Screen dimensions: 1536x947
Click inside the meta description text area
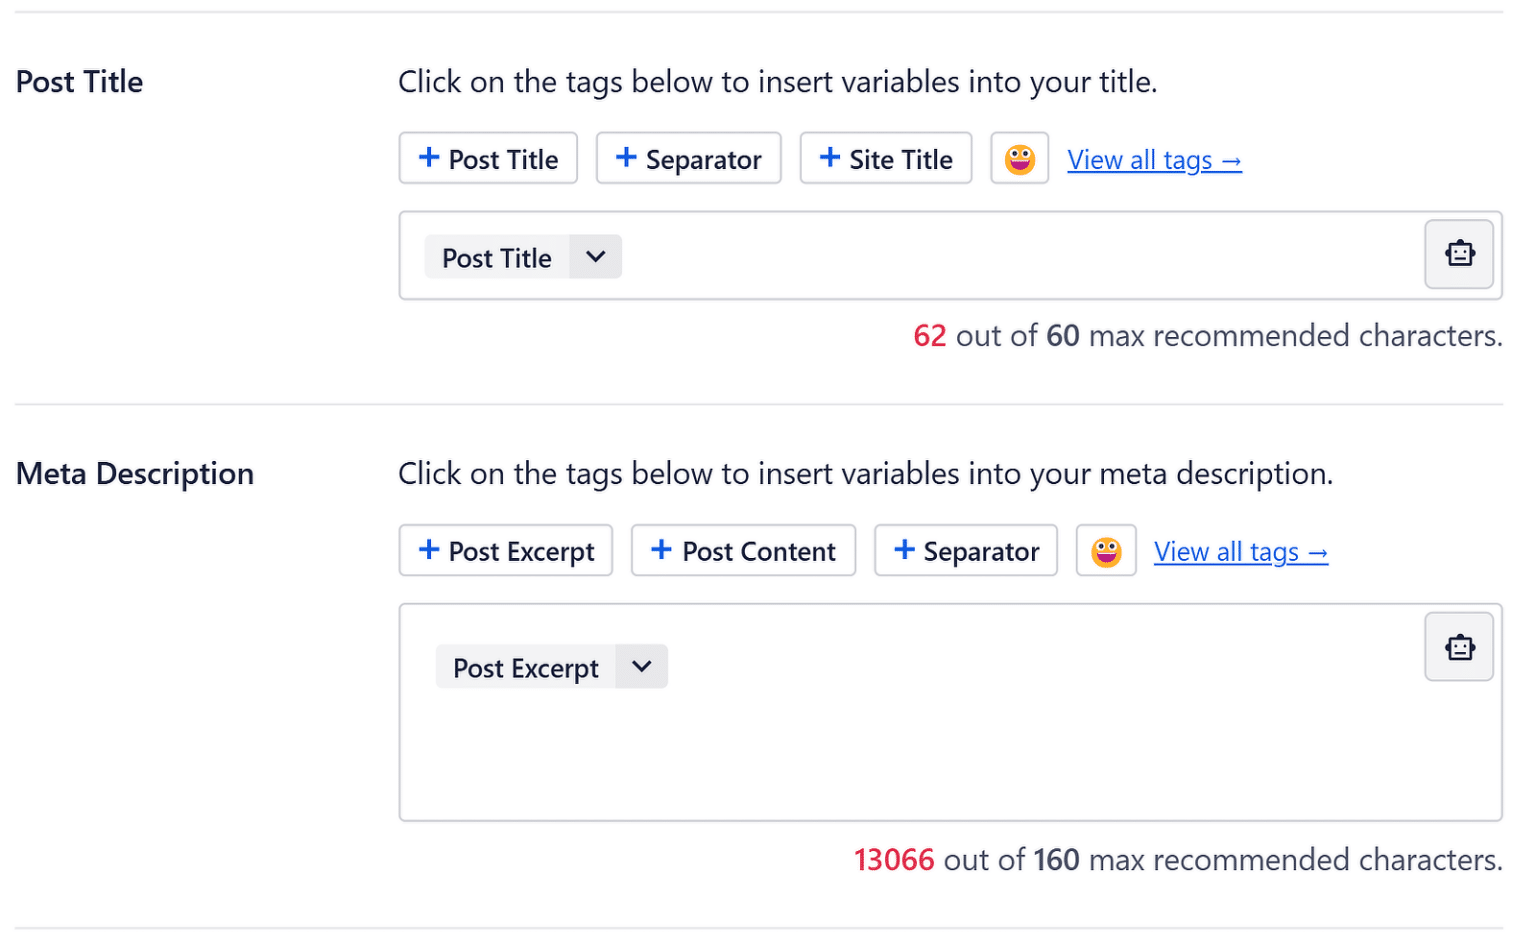pyautogui.click(x=950, y=750)
